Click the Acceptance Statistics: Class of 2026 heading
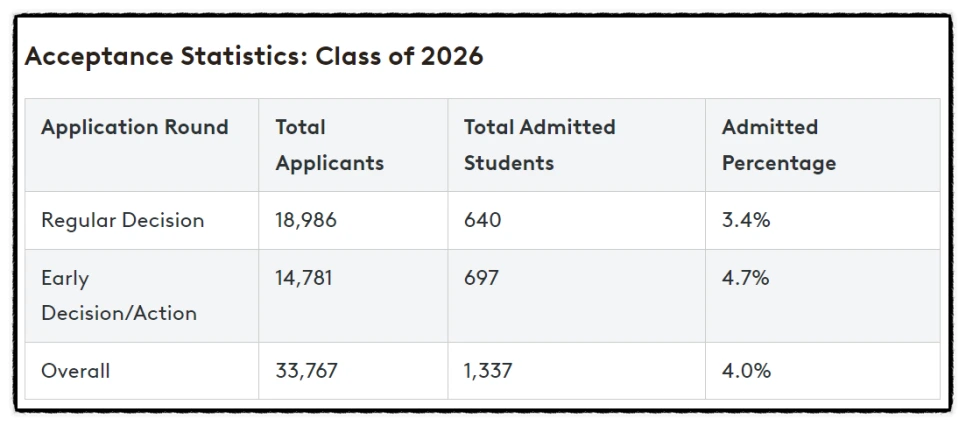The image size is (966, 426). click(x=254, y=56)
